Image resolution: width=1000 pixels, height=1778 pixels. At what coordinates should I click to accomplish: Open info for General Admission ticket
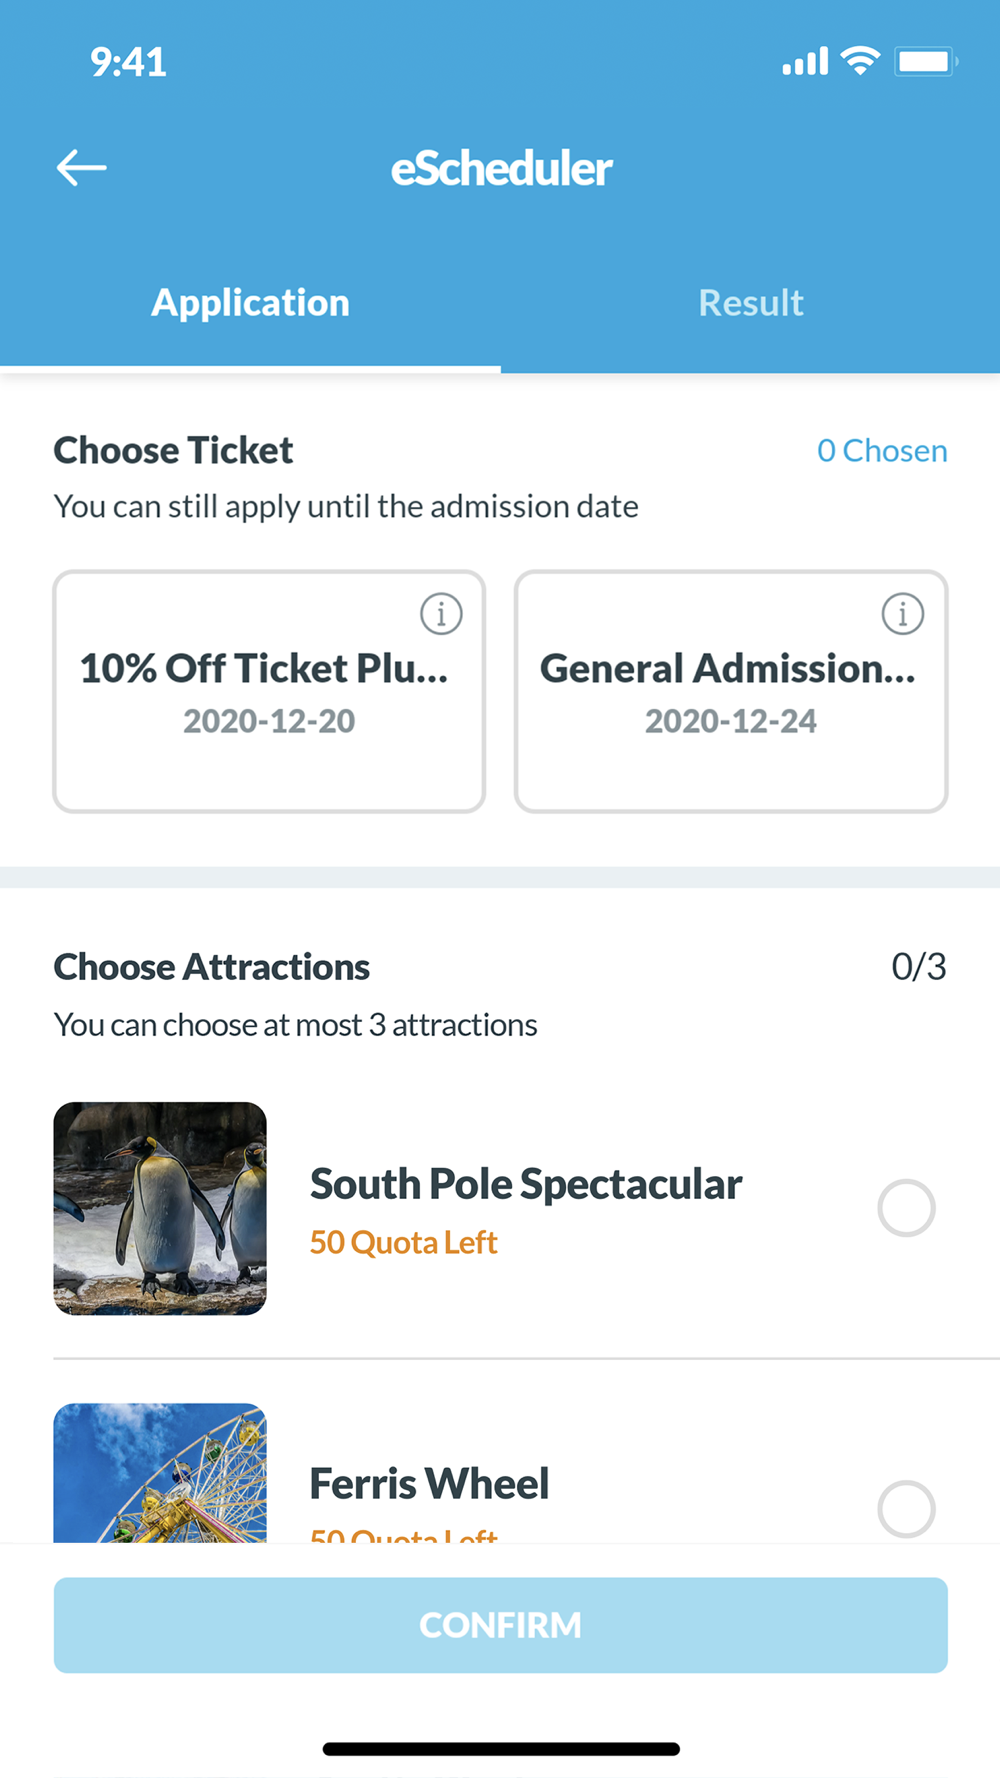[x=902, y=613]
